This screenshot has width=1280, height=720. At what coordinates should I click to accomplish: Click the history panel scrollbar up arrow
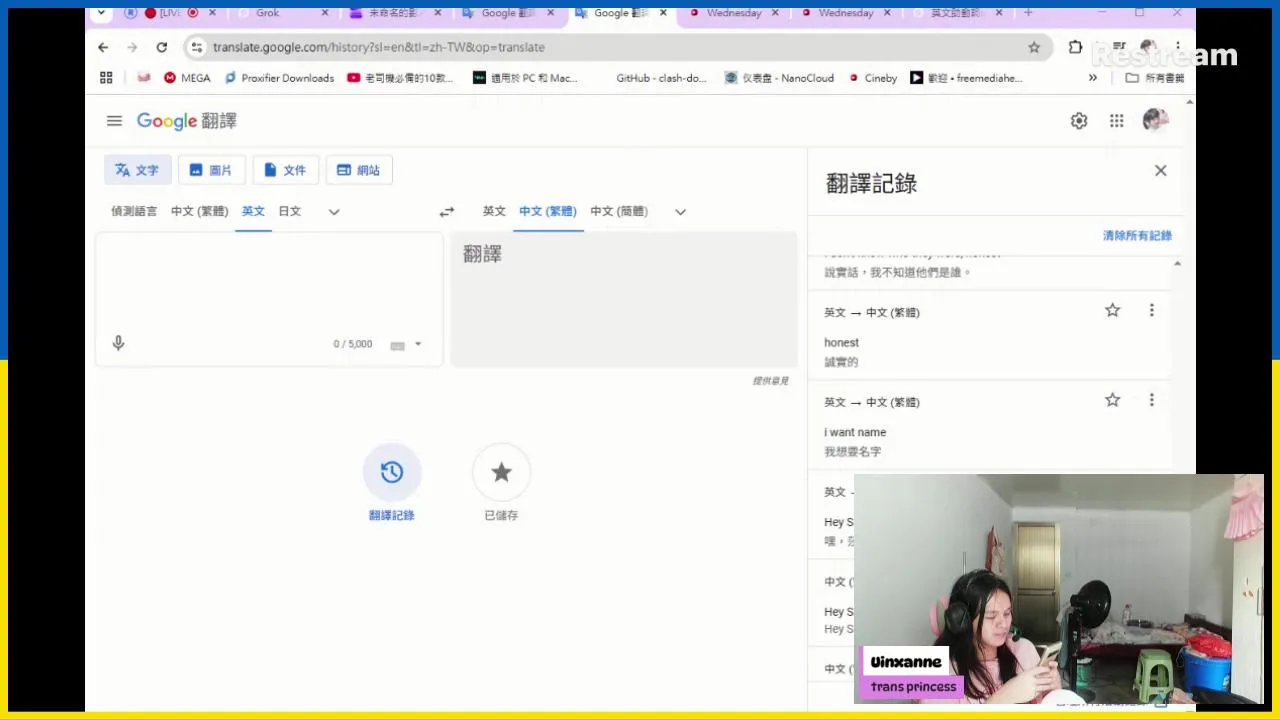1177,263
